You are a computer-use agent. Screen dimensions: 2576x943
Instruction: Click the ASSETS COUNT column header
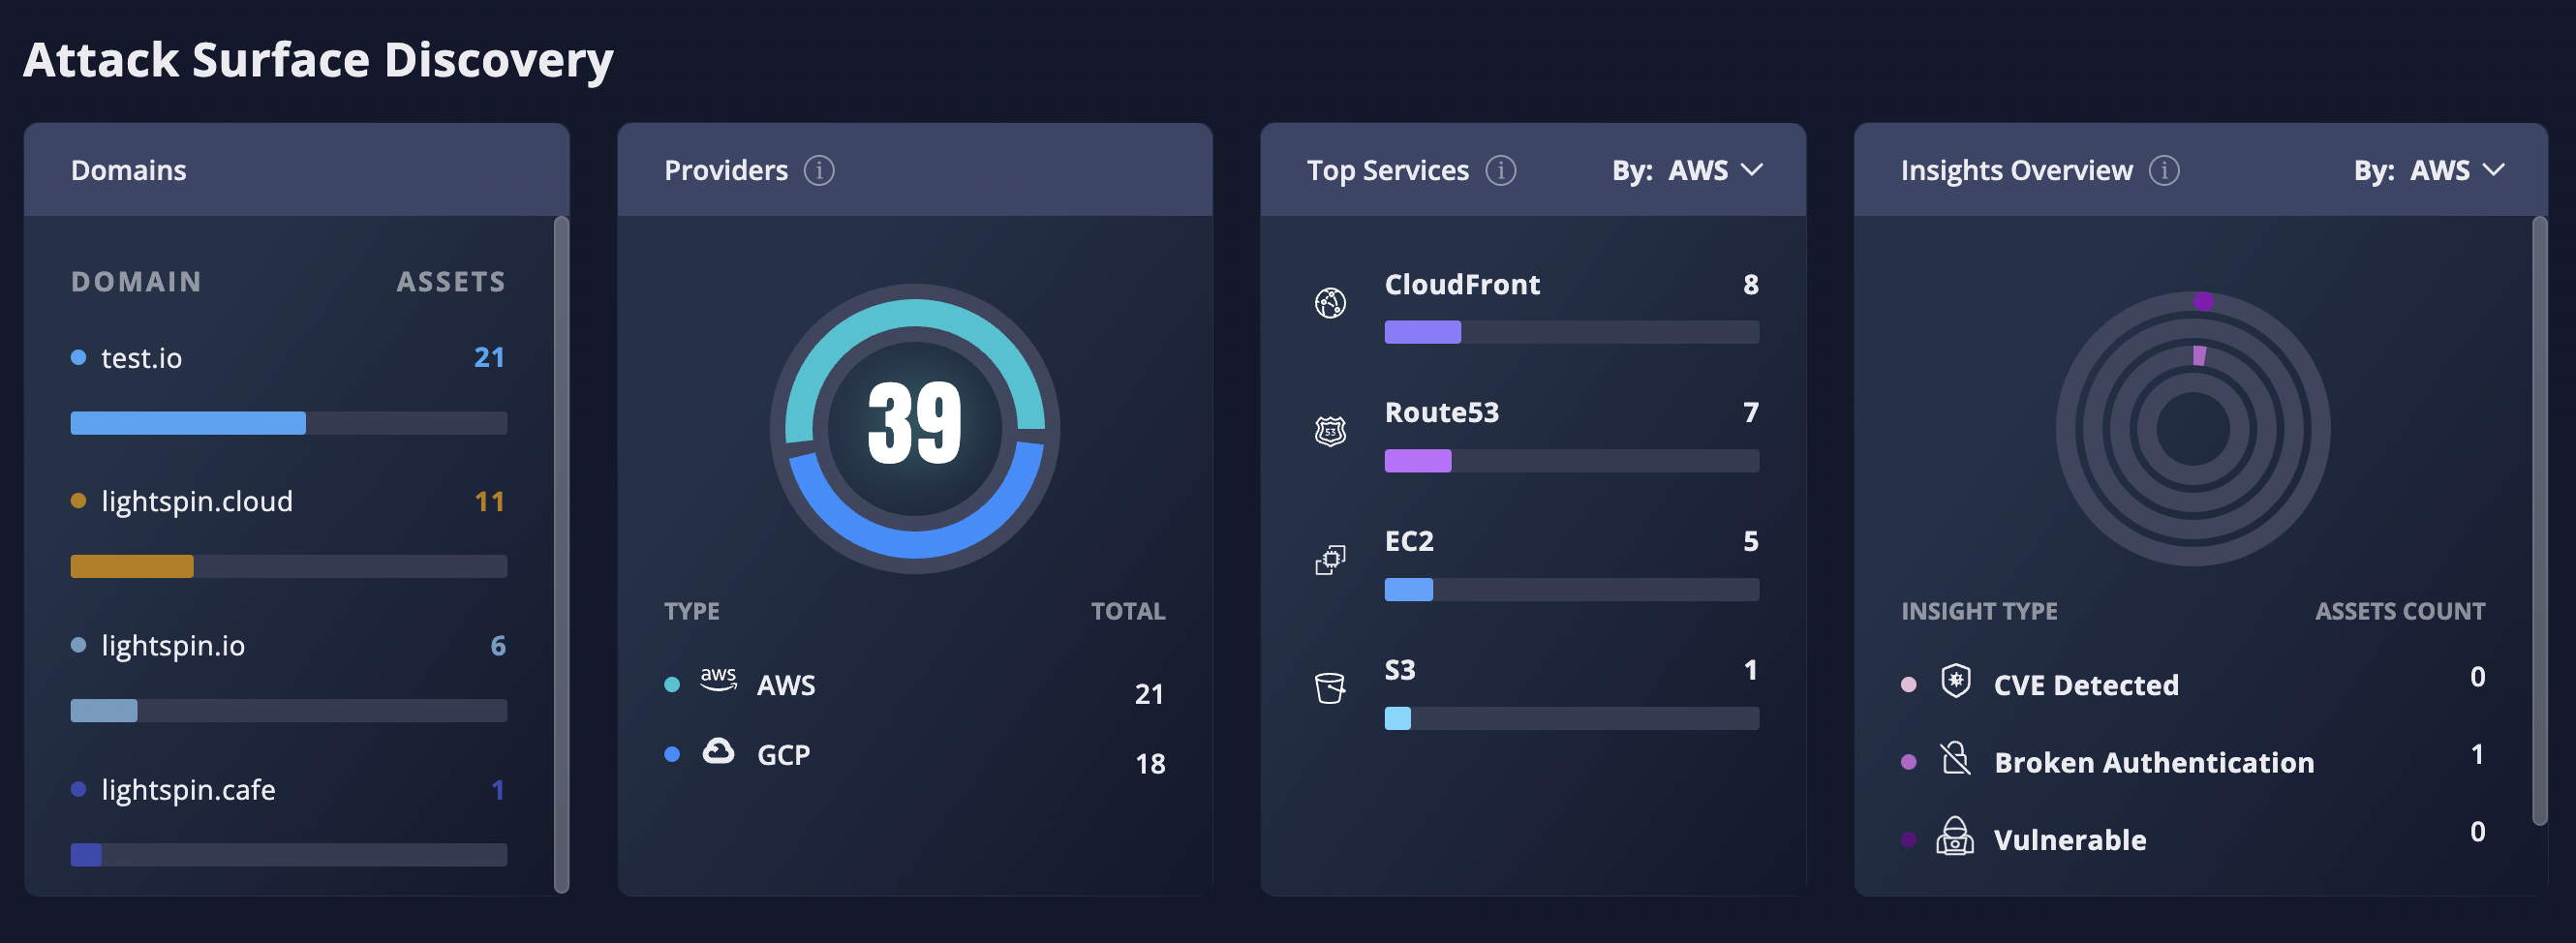tap(2400, 611)
